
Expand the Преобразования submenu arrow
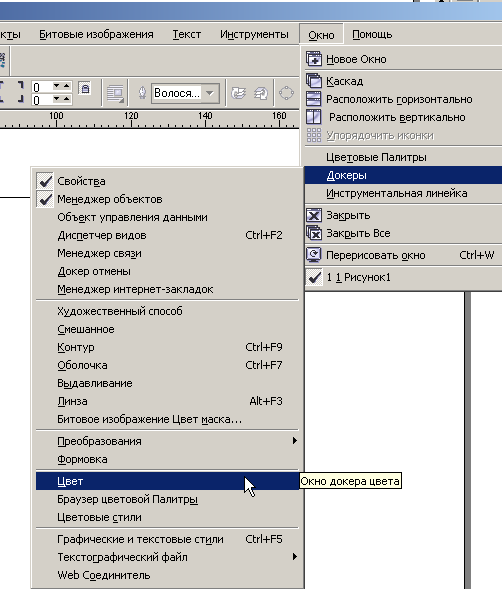(295, 441)
